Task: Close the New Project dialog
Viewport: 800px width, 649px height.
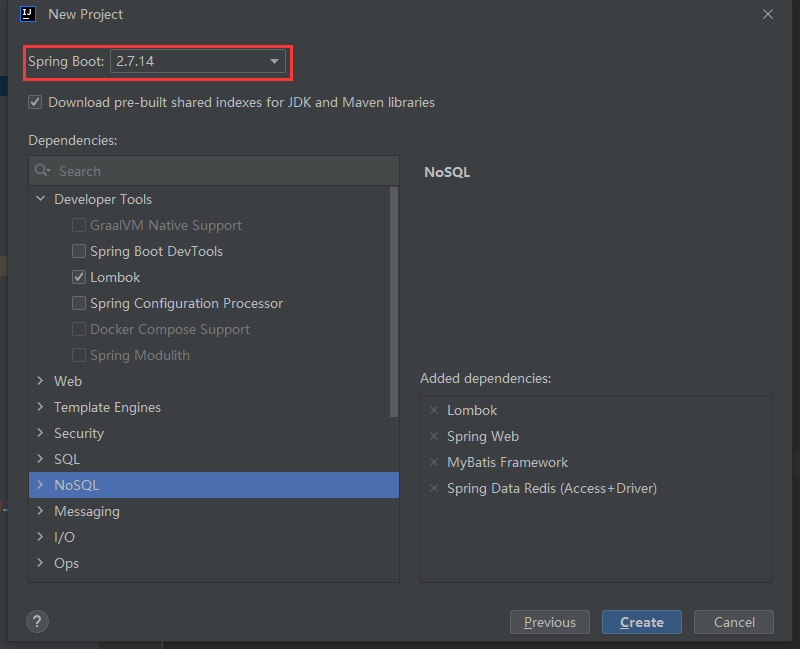Action: click(x=768, y=14)
